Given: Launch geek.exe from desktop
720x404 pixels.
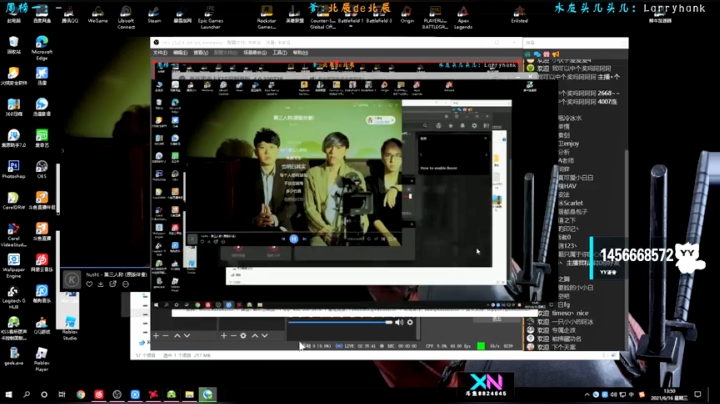Looking at the screenshot, I should (x=13, y=356).
